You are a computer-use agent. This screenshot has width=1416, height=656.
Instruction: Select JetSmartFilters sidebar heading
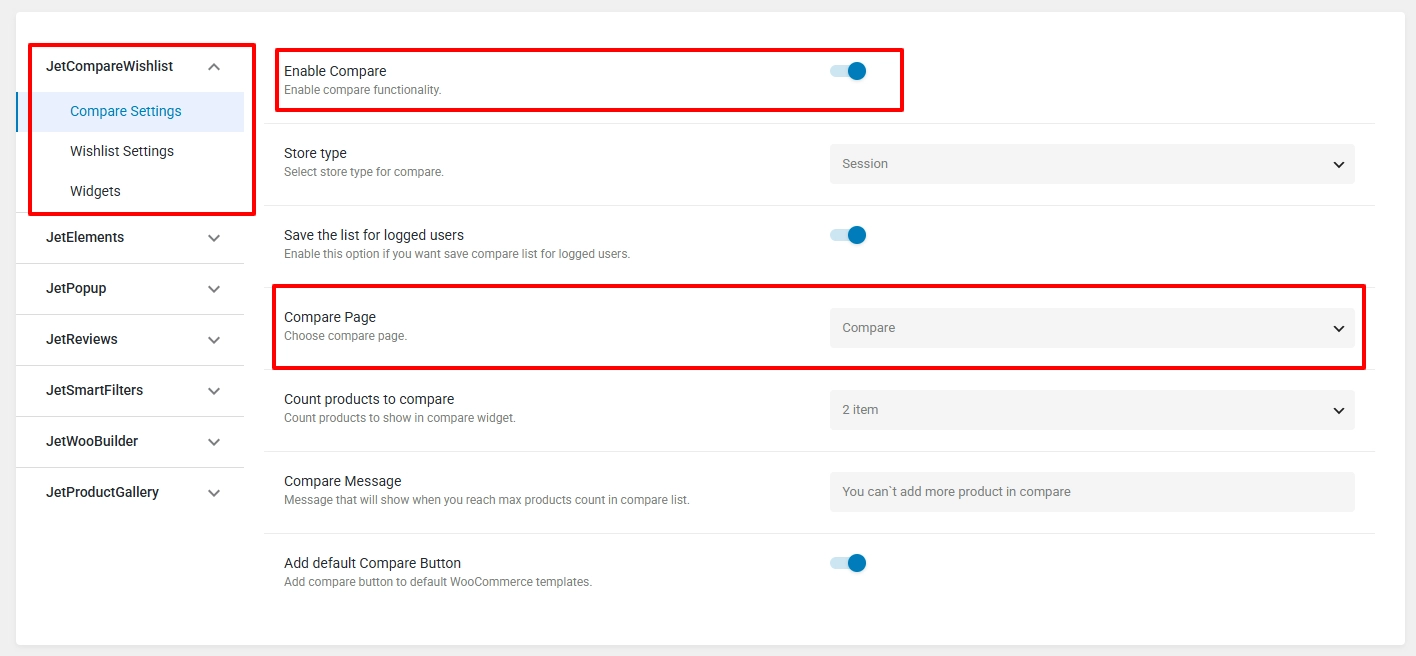[x=94, y=390]
